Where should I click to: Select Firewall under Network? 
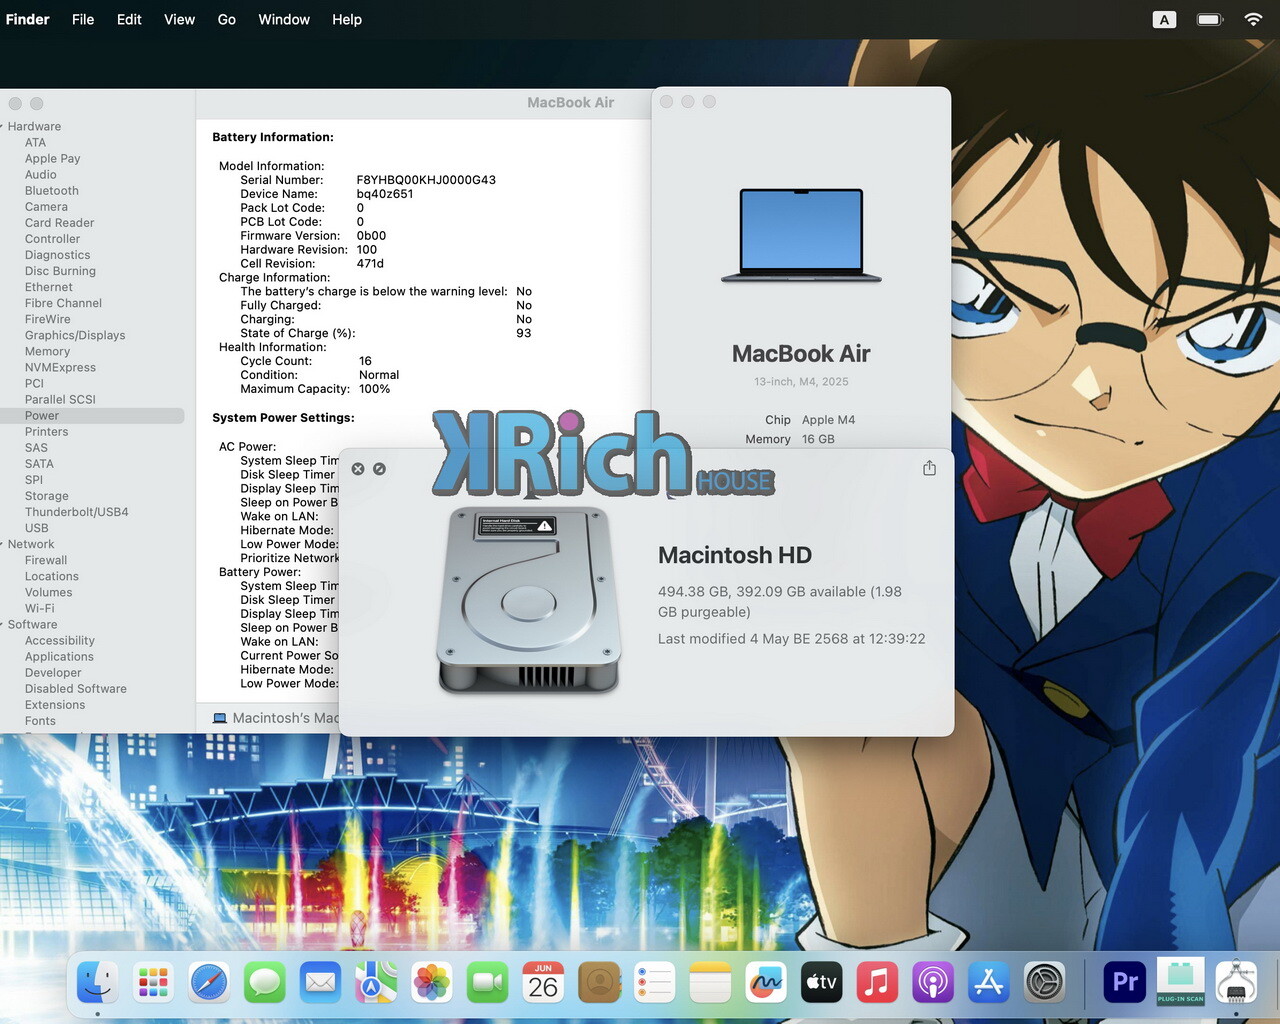tap(46, 560)
